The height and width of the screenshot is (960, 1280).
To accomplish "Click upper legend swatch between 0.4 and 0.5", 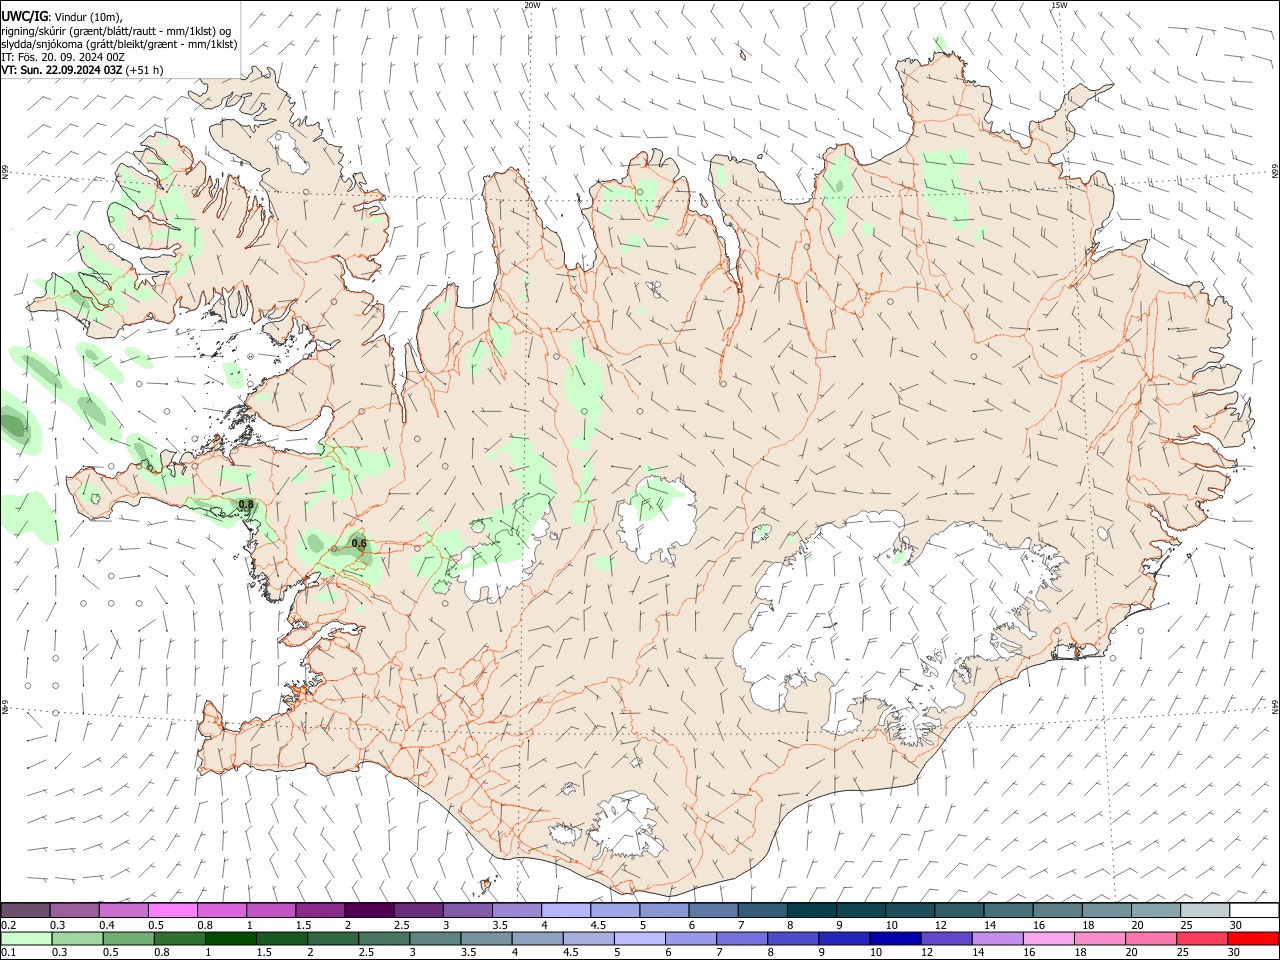I will (123, 910).
